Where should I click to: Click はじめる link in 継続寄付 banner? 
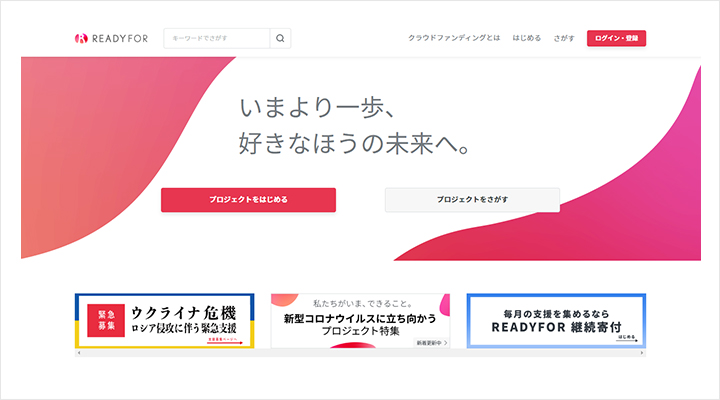point(627,340)
